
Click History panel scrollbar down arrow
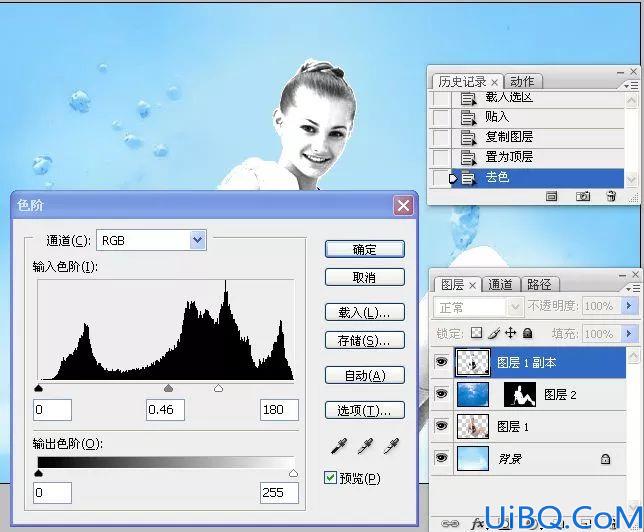[631, 179]
